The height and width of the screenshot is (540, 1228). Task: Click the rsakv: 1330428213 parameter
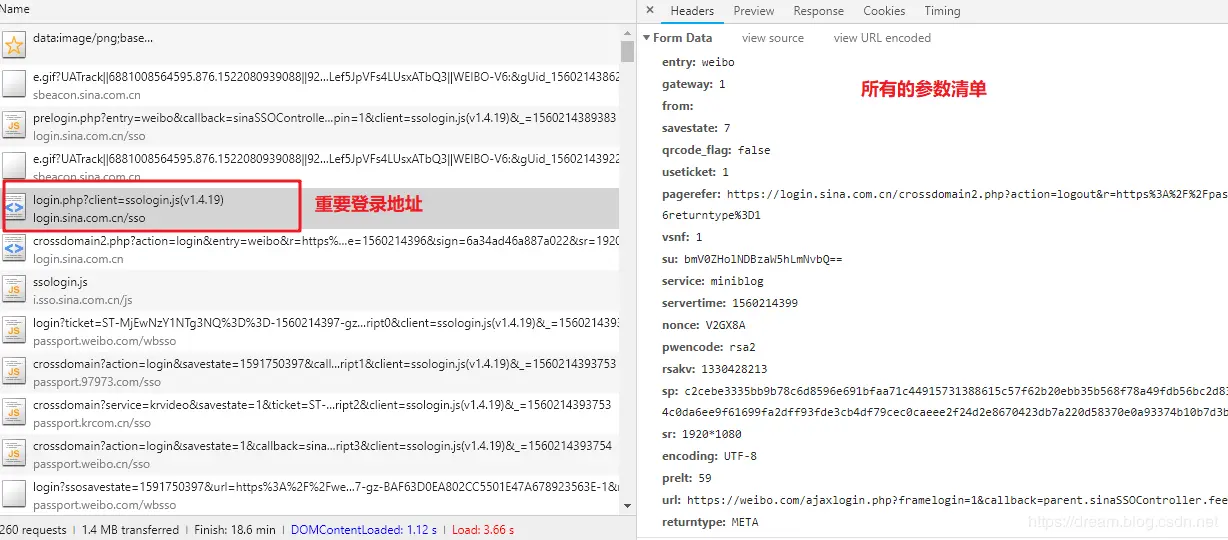pyautogui.click(x=714, y=369)
